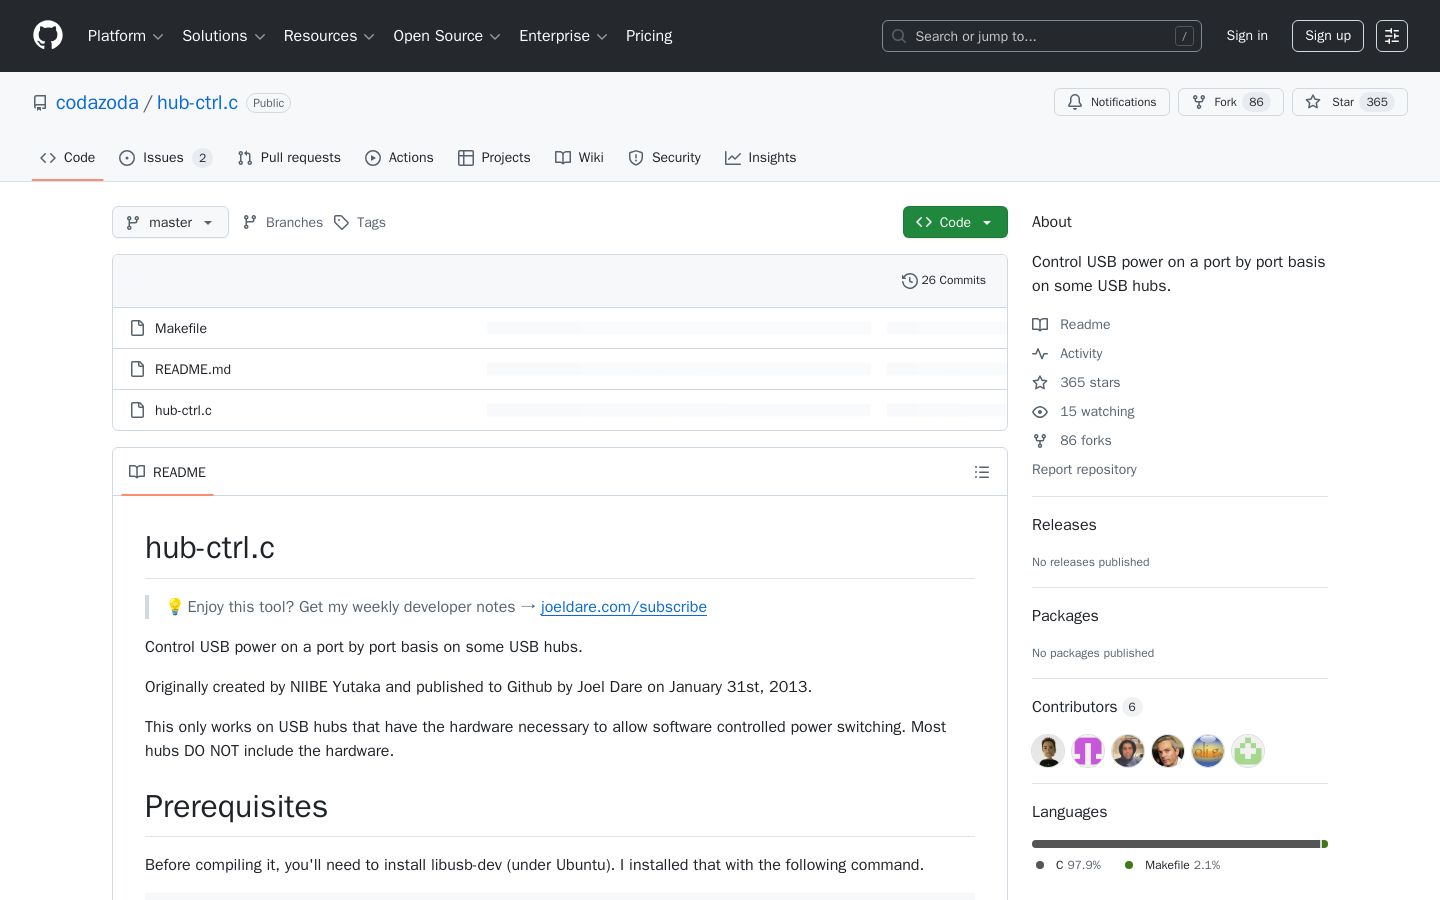
Task: Open the Security tab
Action: [664, 158]
